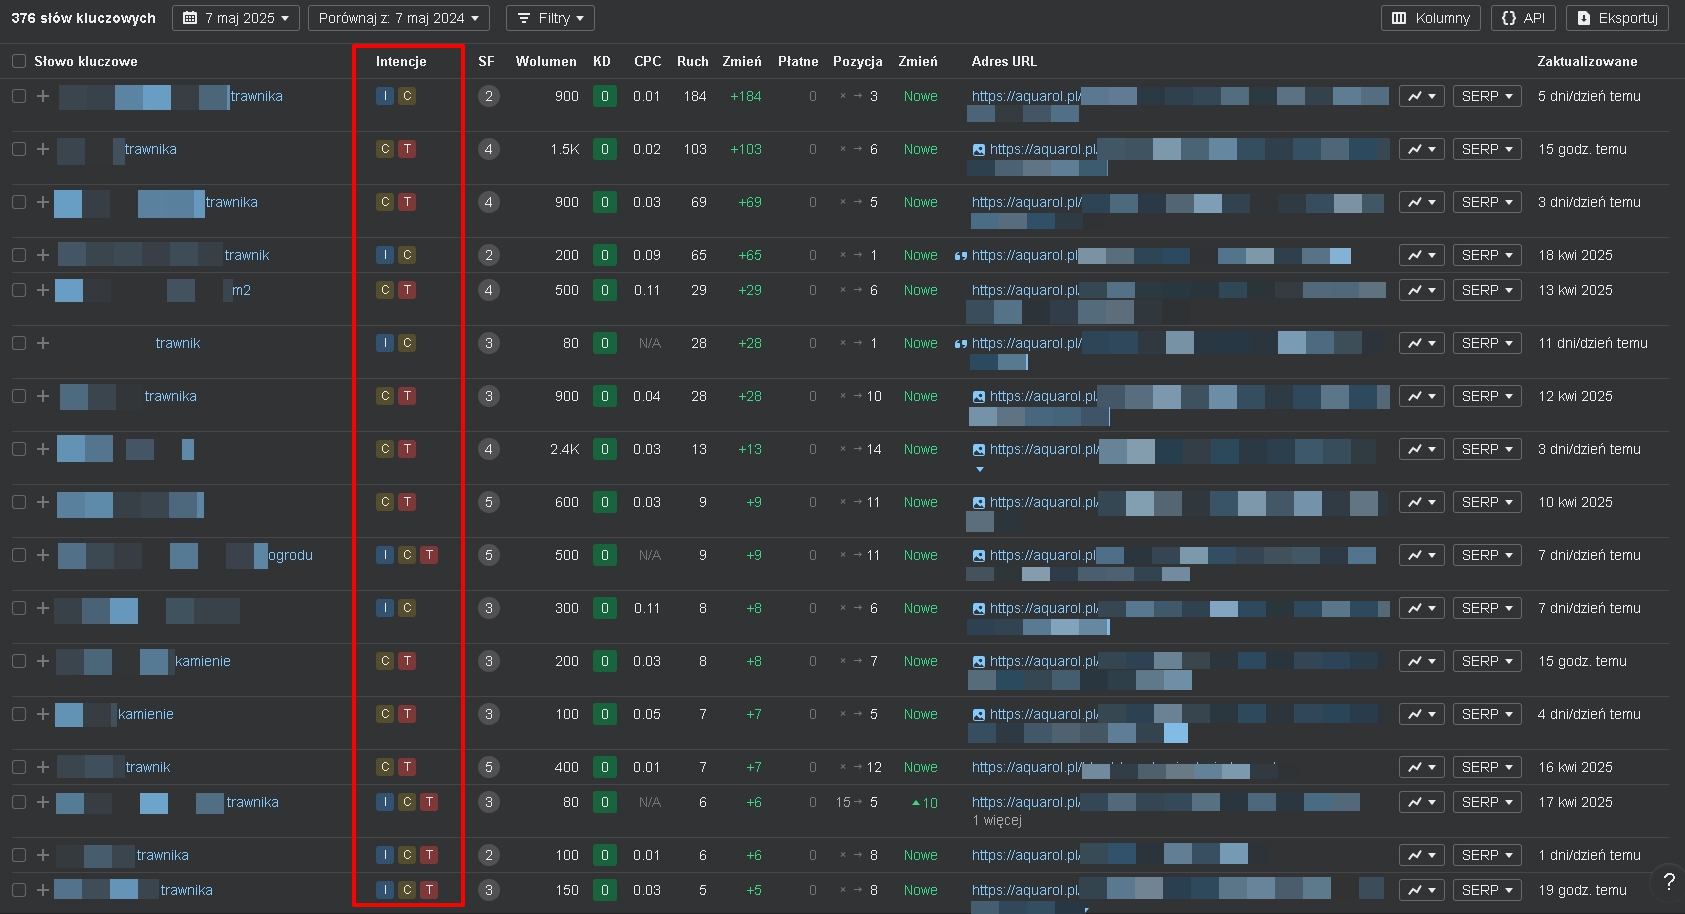Click the help question mark icon
This screenshot has height=914, width=1685.
(x=1668, y=881)
